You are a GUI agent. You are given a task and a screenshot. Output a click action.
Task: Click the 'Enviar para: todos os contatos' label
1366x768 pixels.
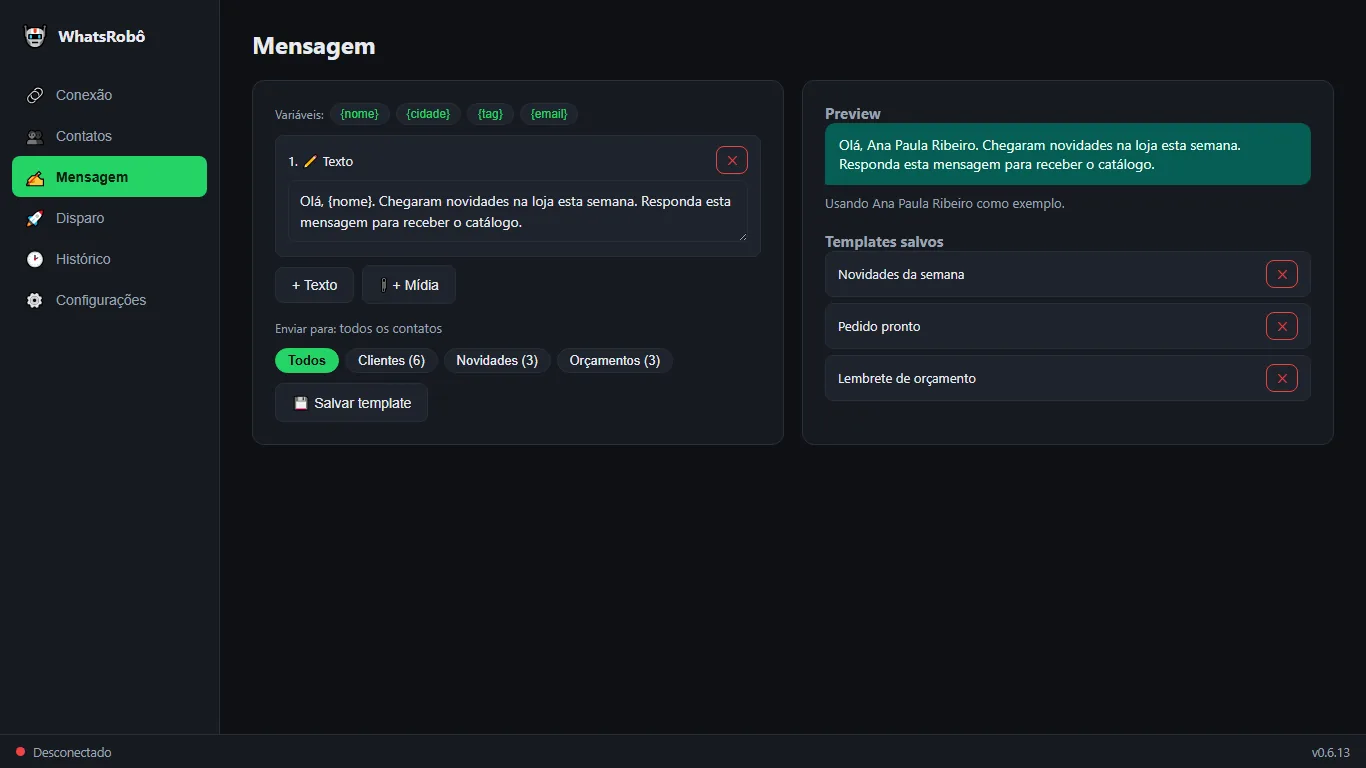point(358,328)
